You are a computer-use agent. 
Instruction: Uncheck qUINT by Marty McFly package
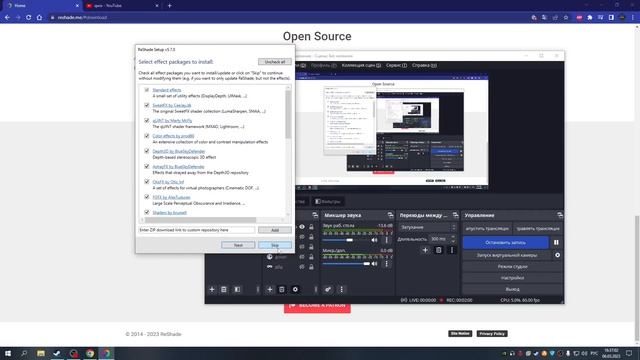tap(147, 120)
